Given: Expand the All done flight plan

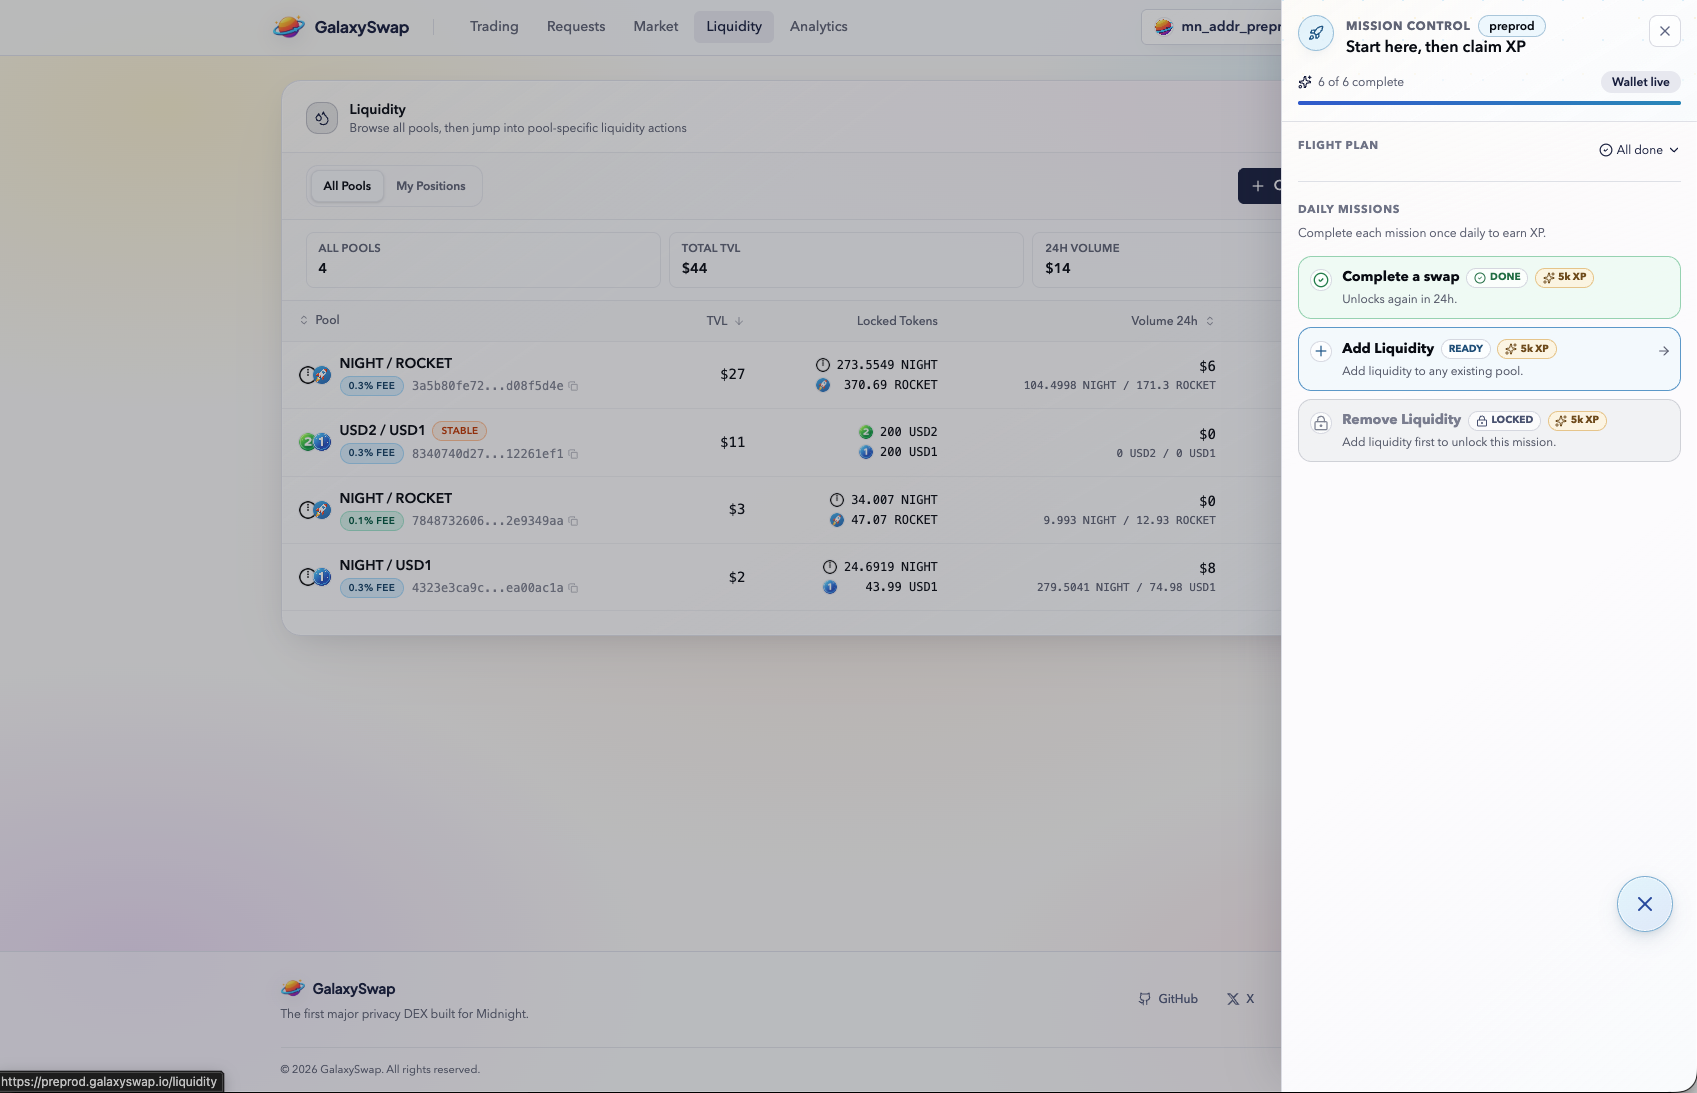Looking at the screenshot, I should 1639,150.
